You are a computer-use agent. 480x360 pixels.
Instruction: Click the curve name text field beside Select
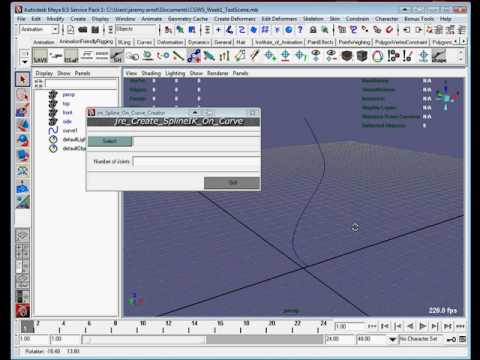[x=197, y=141]
